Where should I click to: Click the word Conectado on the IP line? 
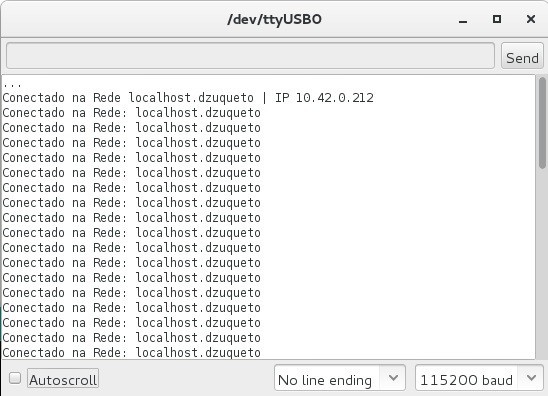point(34,98)
